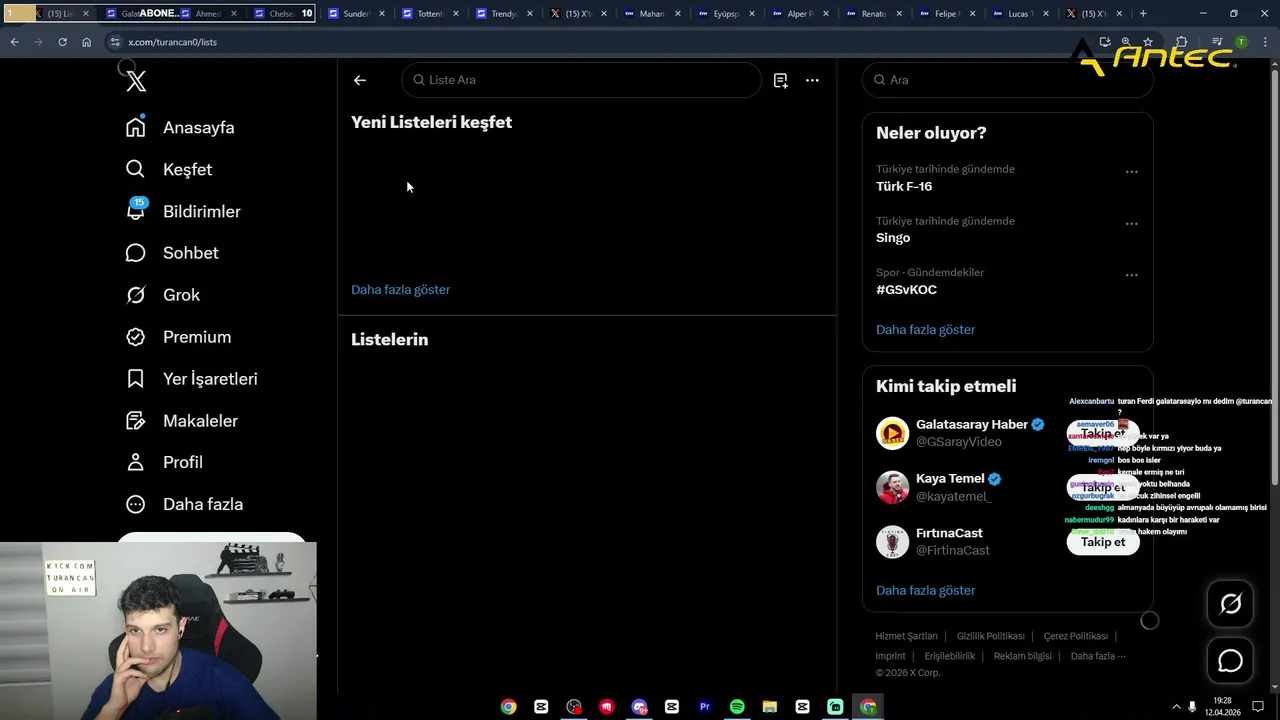This screenshot has height=720, width=1280.
Task: Open Hizmet Şartları footer link
Action: tap(906, 636)
